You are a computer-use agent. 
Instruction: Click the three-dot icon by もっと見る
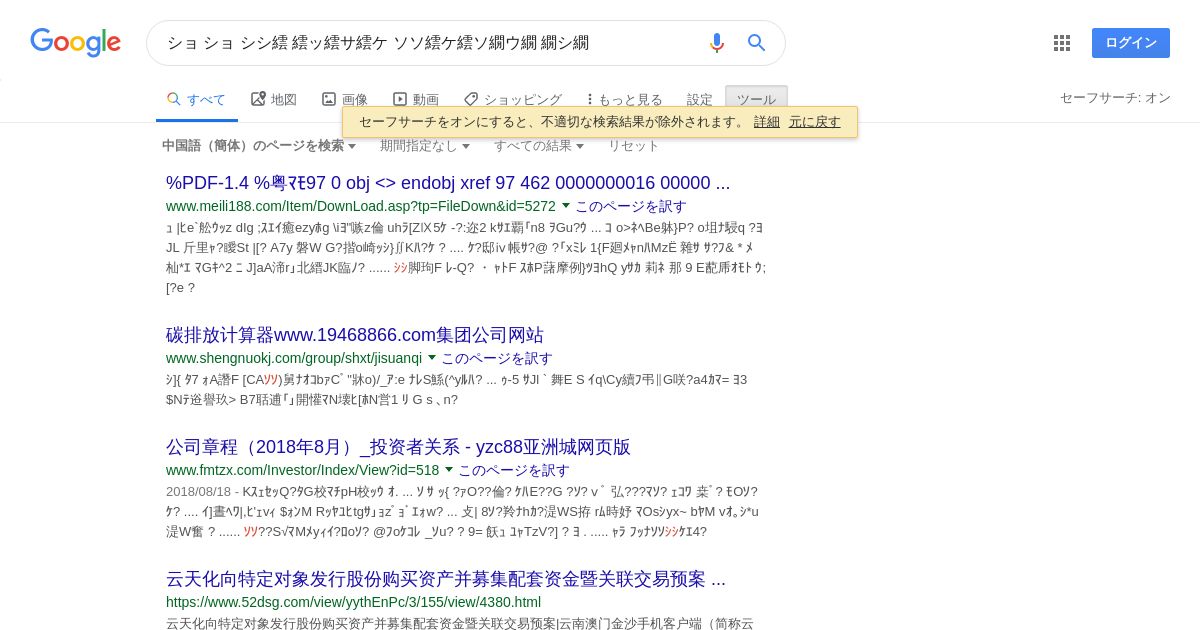click(x=590, y=99)
